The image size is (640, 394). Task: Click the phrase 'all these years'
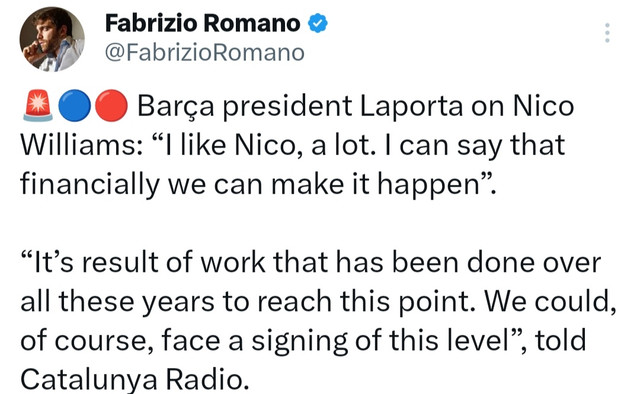pyautogui.click(x=118, y=303)
